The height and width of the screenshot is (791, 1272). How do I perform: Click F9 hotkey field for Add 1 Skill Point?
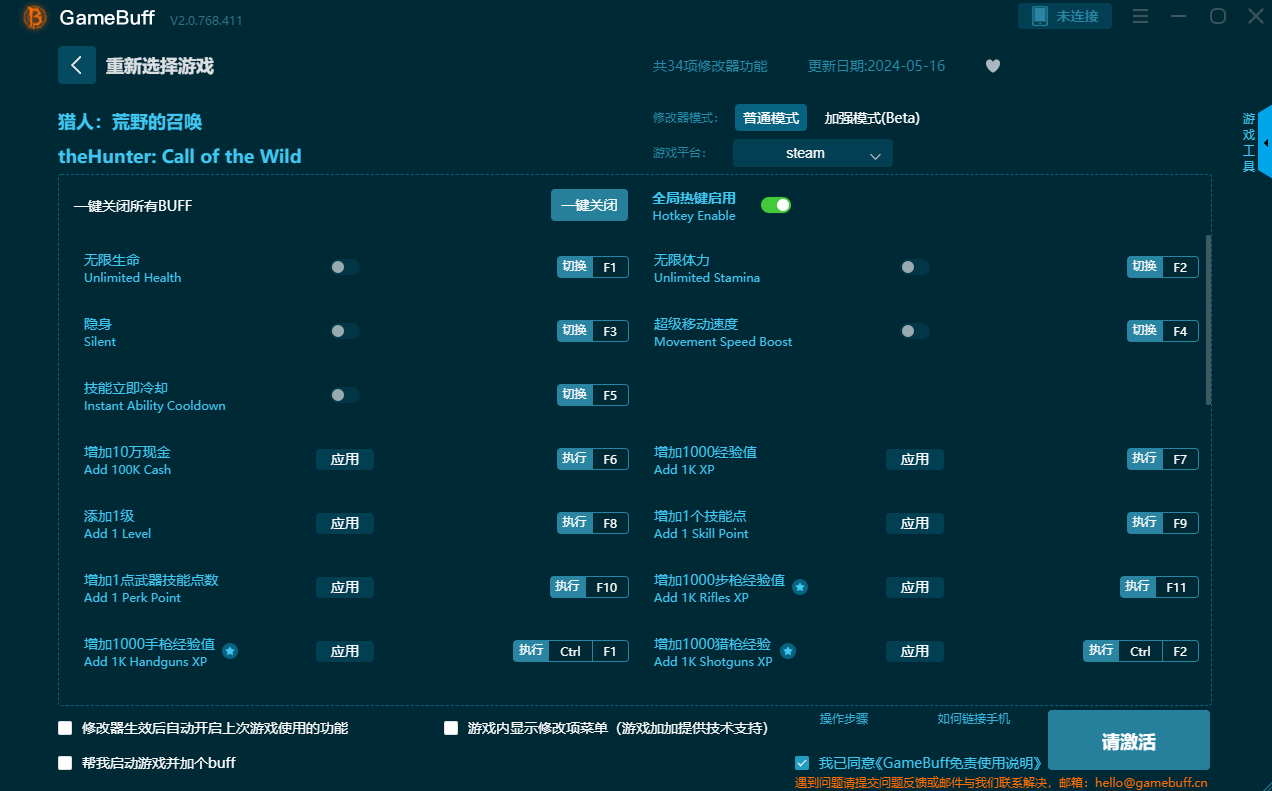1180,523
